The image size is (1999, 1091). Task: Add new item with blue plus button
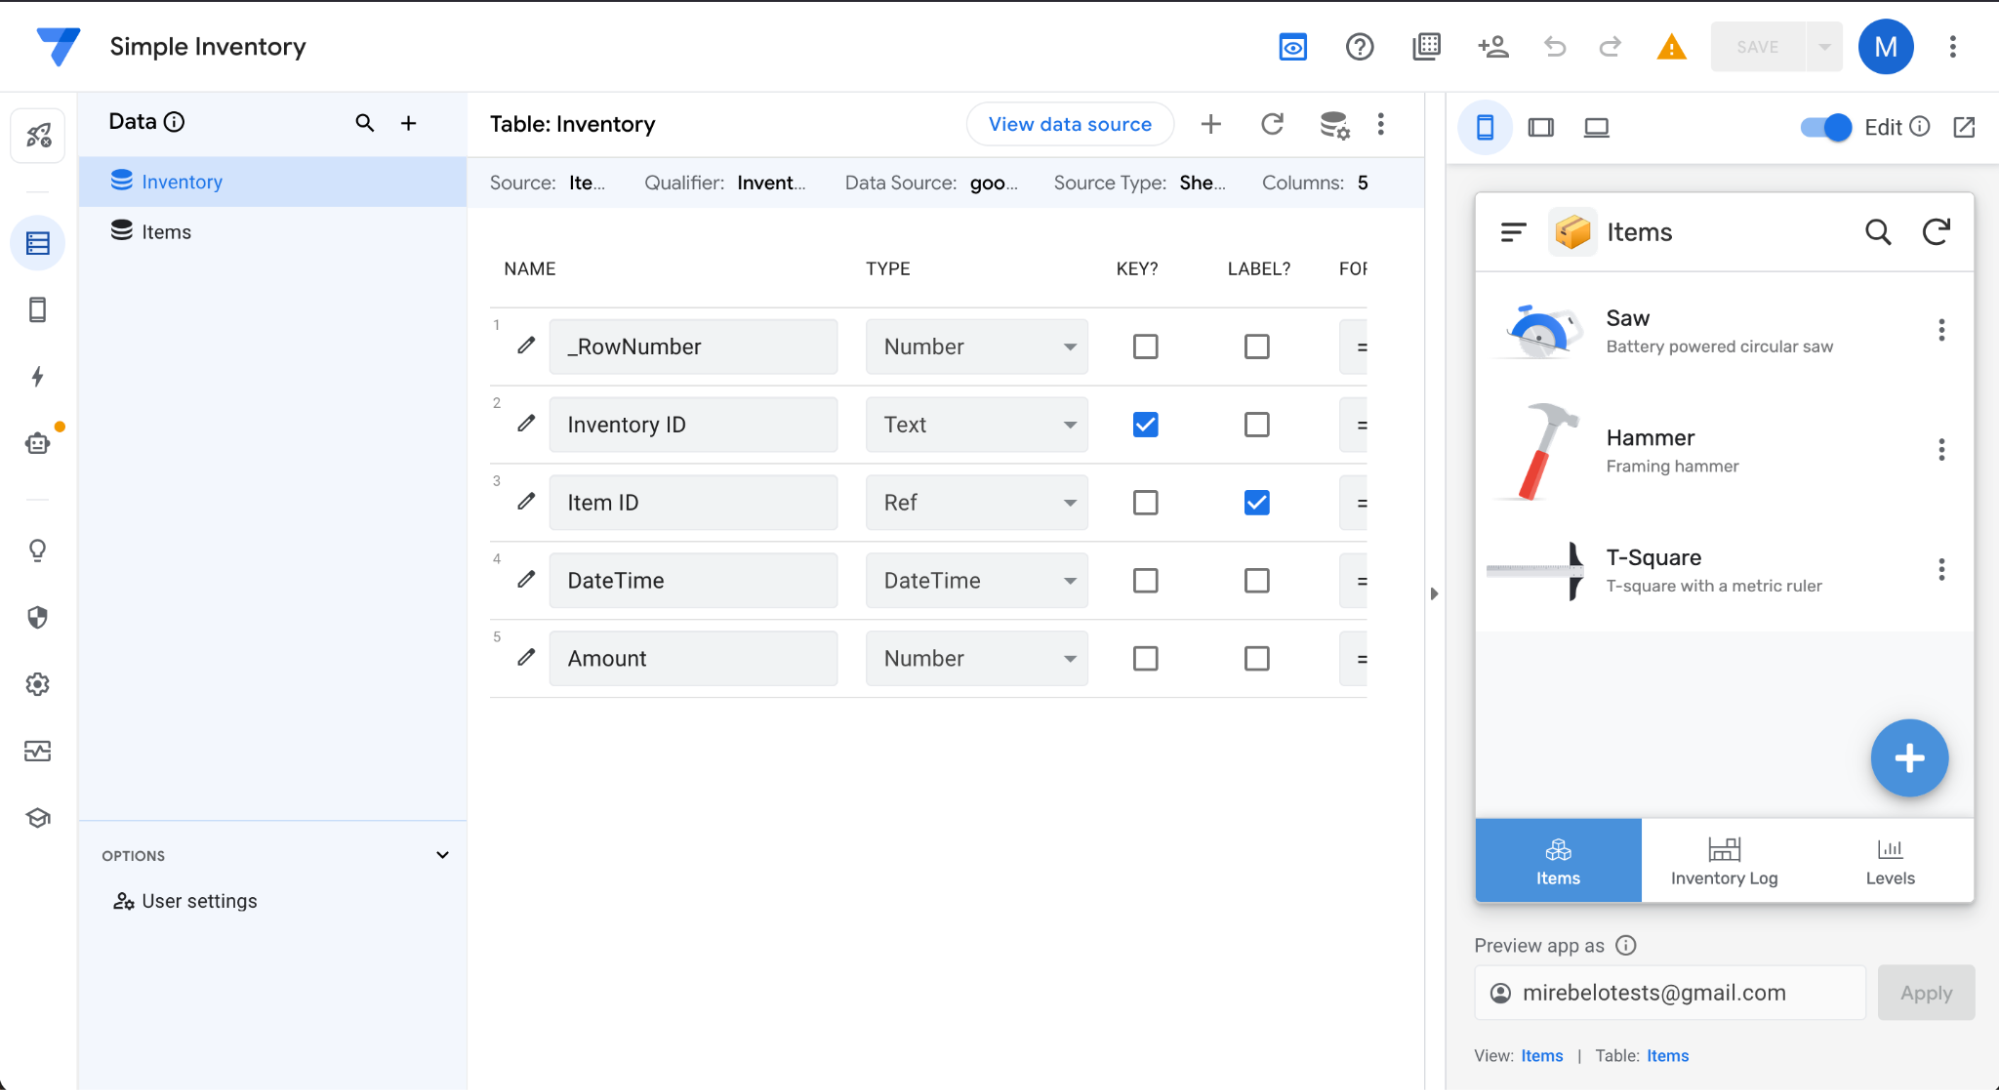[x=1909, y=758]
